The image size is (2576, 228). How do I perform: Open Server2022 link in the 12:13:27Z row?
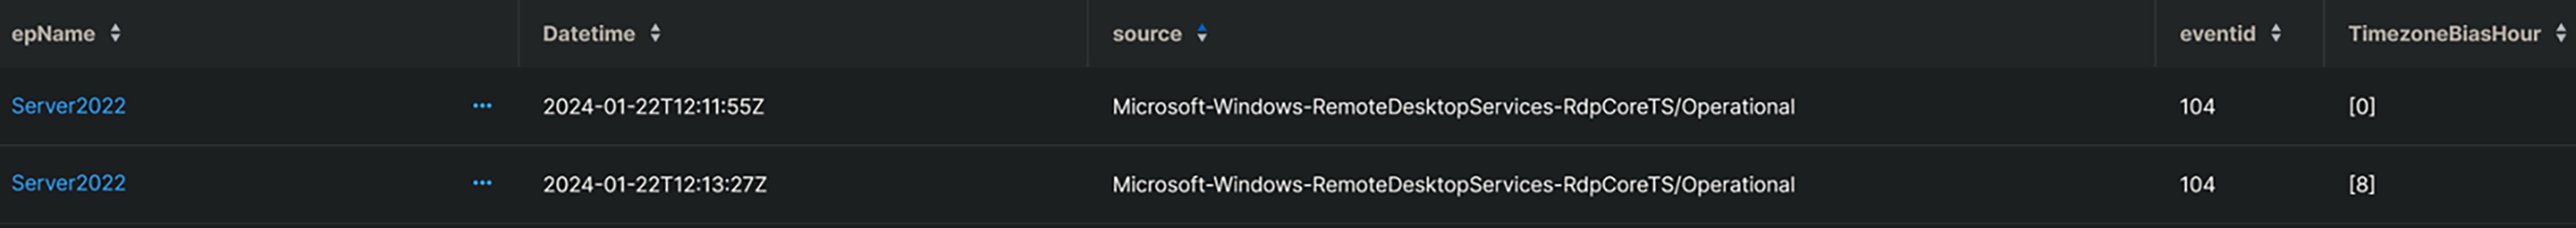click(x=68, y=184)
